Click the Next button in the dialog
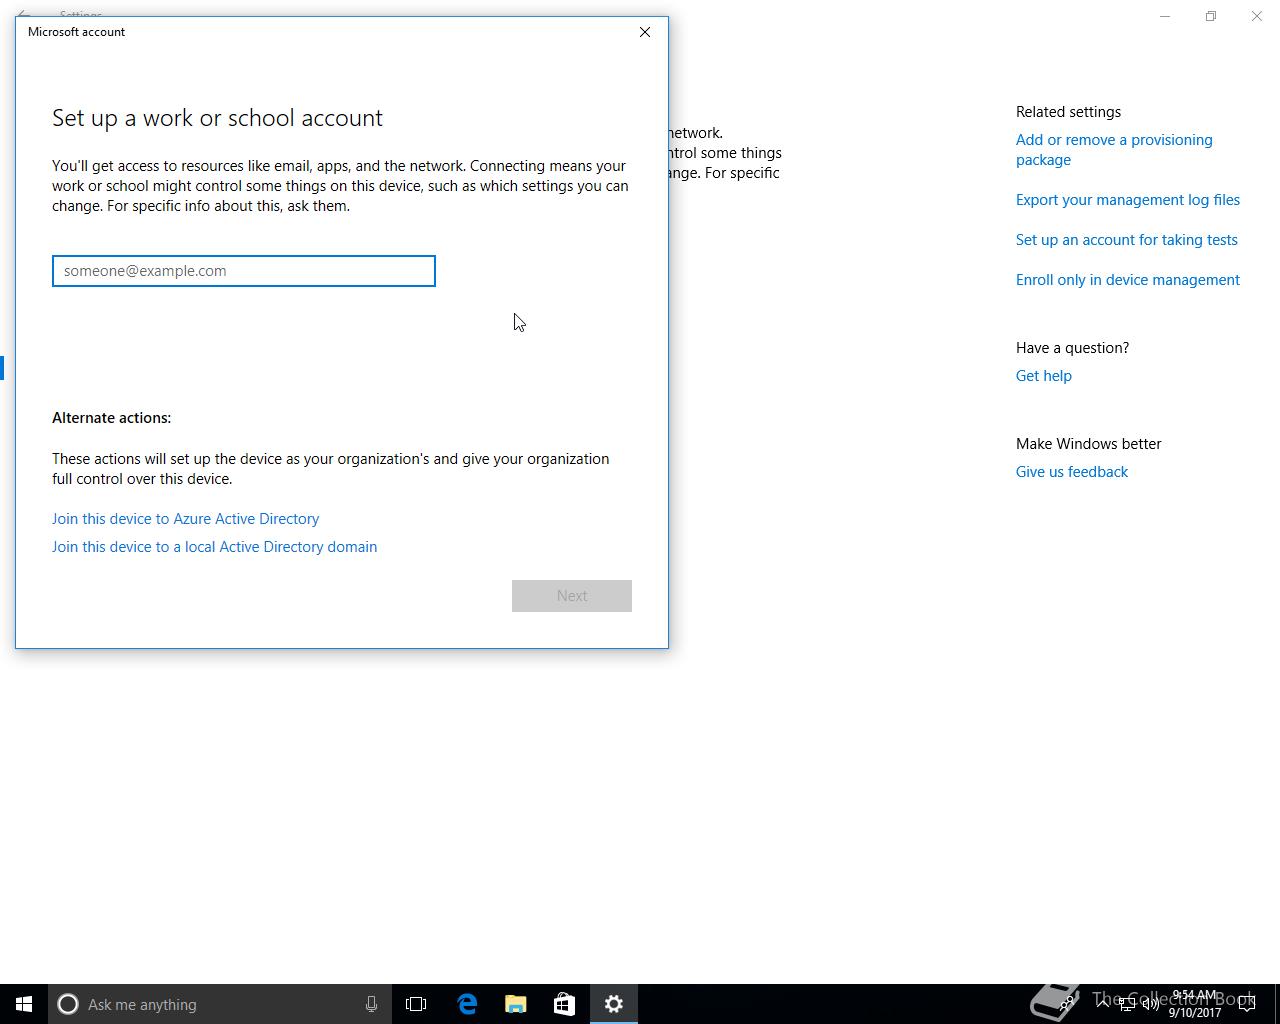The height and width of the screenshot is (1024, 1280). 572,596
